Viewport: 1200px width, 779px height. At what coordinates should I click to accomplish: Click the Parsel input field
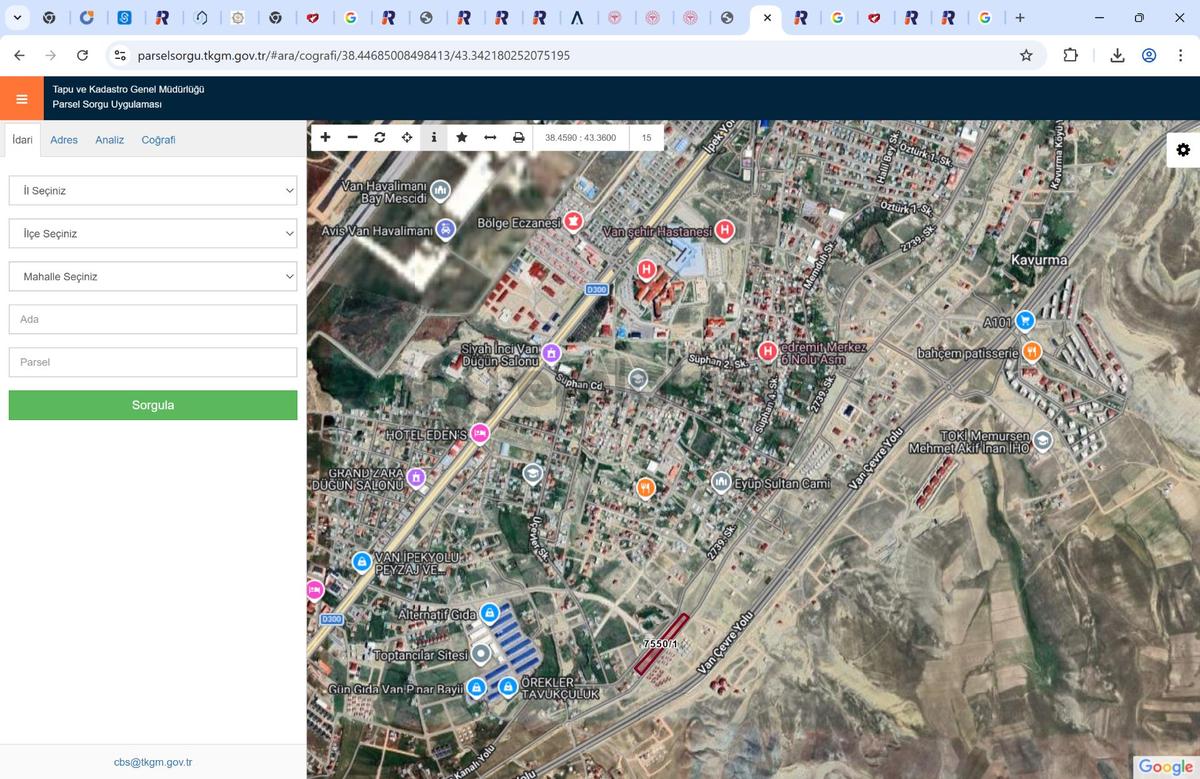click(153, 362)
